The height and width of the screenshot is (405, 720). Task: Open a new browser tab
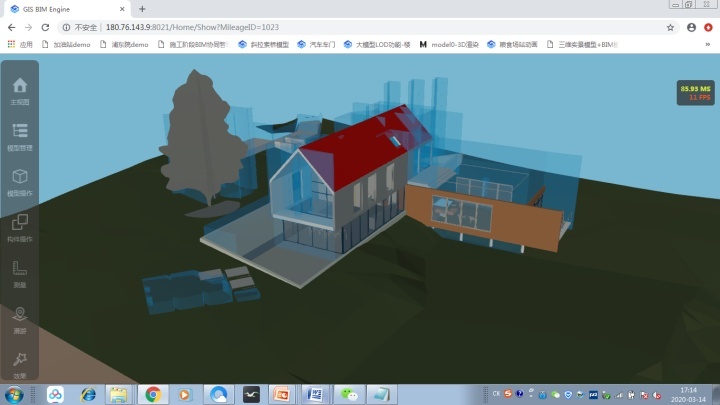[x=142, y=9]
